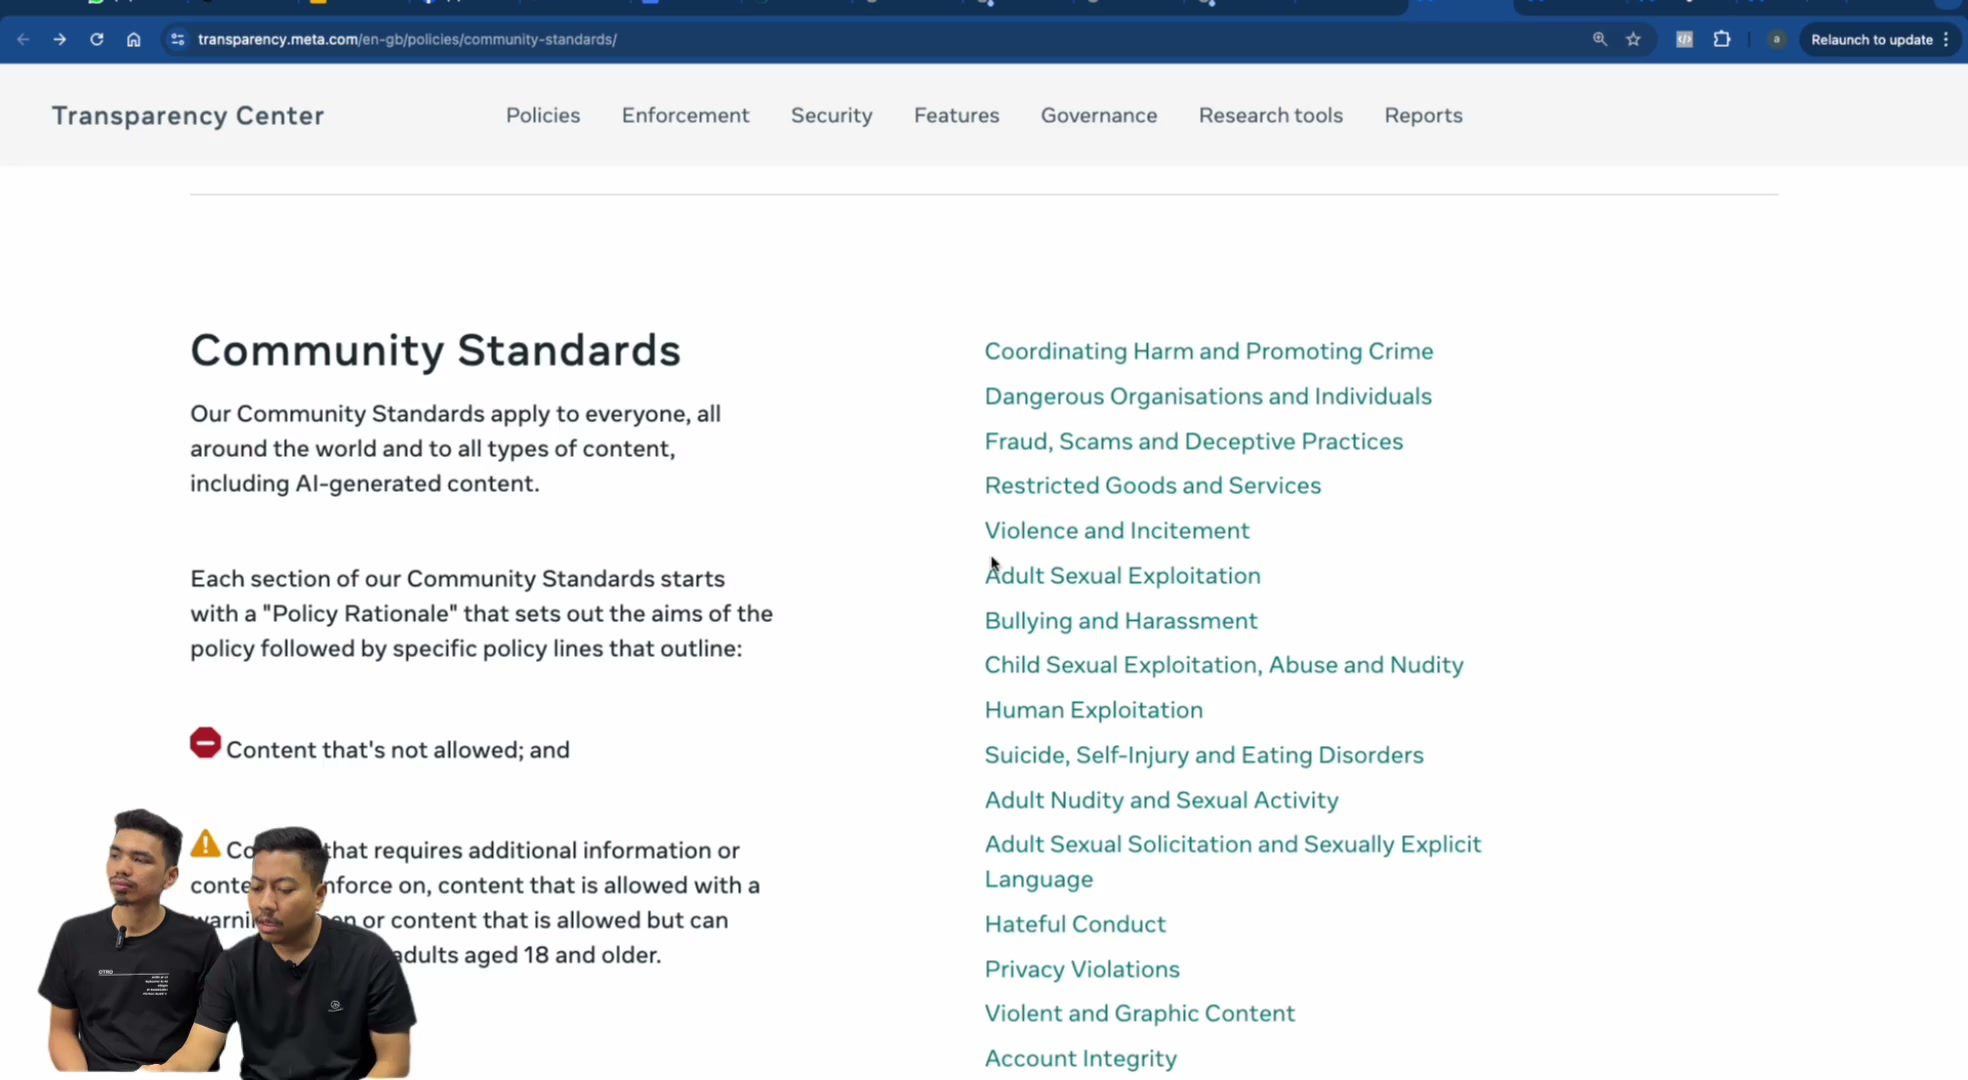Click the browser forward arrow
Viewport: 1968px width, 1080px height.
click(60, 39)
